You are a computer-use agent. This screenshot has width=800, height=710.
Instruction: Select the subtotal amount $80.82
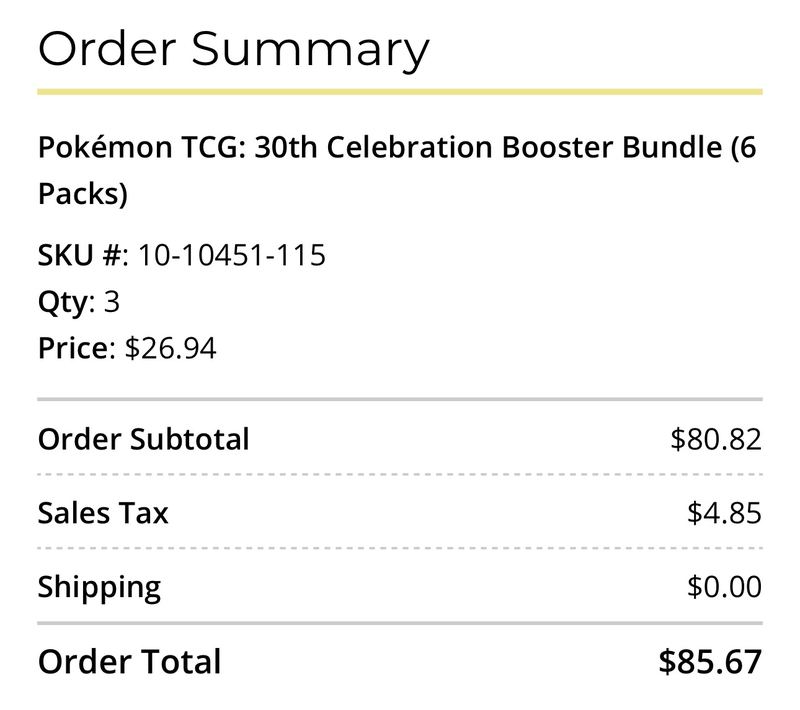[x=716, y=439]
